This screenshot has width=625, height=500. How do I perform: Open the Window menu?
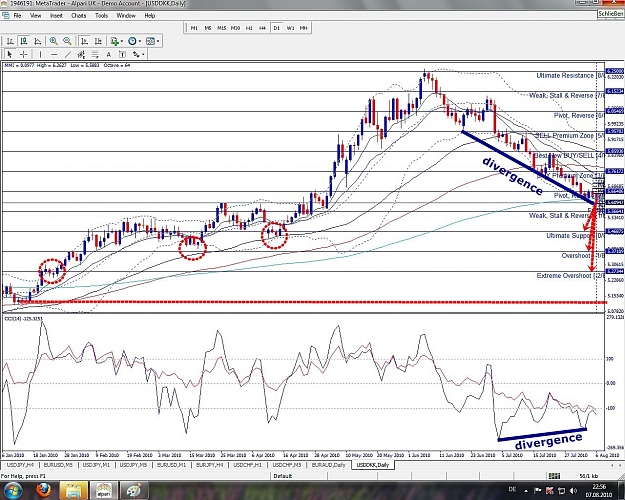pyautogui.click(x=126, y=16)
